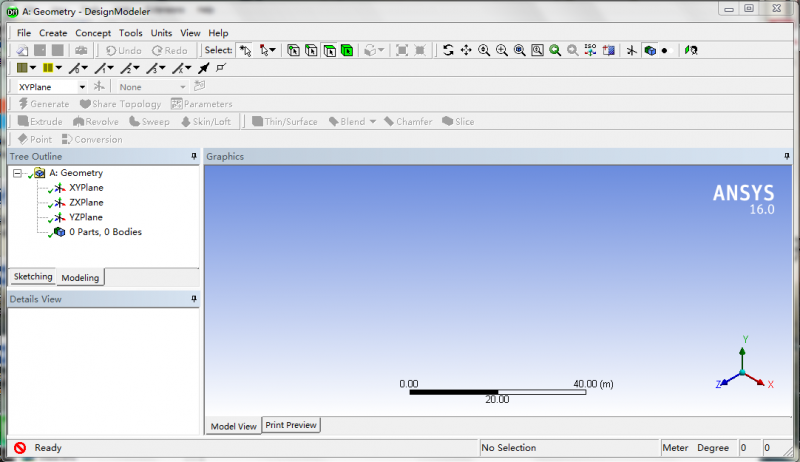Switch to the Sketching tab
This screenshot has height=462, width=800.
[x=32, y=277]
